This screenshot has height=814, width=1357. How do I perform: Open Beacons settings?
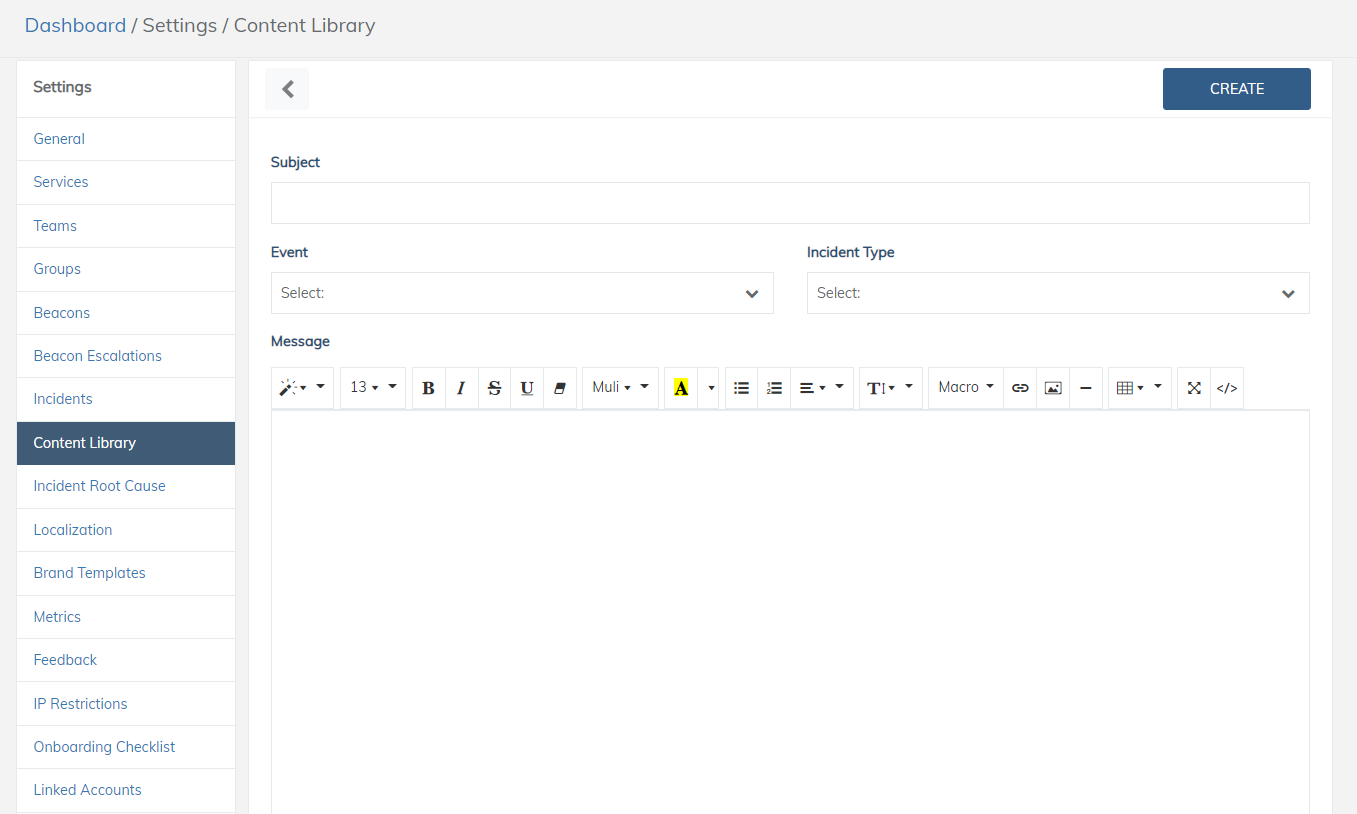(126, 313)
